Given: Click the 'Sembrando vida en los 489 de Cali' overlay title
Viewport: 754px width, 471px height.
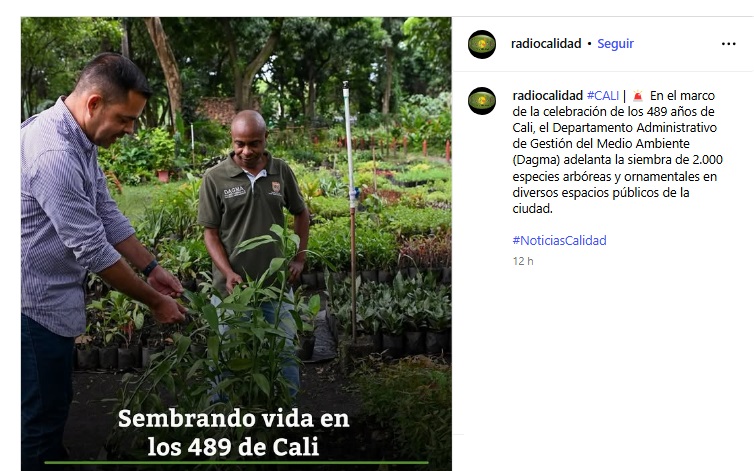Looking at the screenshot, I should click(x=234, y=433).
